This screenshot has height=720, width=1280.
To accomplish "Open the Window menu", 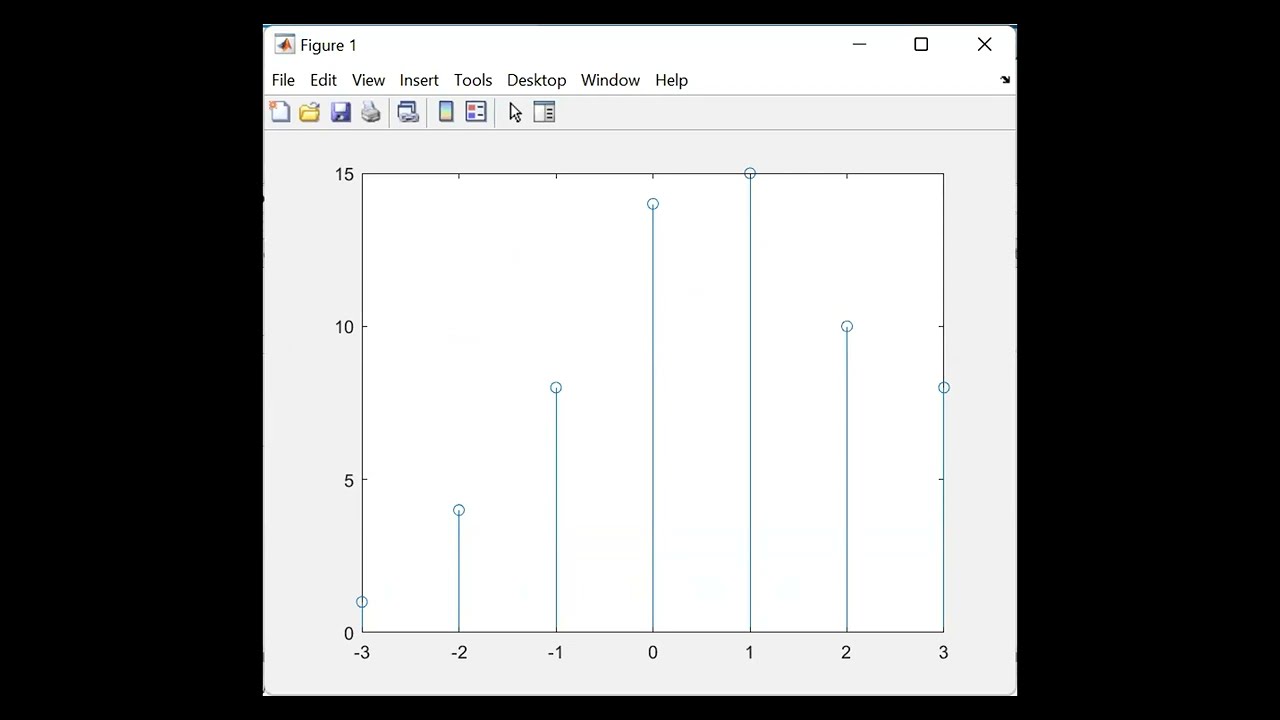I will (x=610, y=80).
